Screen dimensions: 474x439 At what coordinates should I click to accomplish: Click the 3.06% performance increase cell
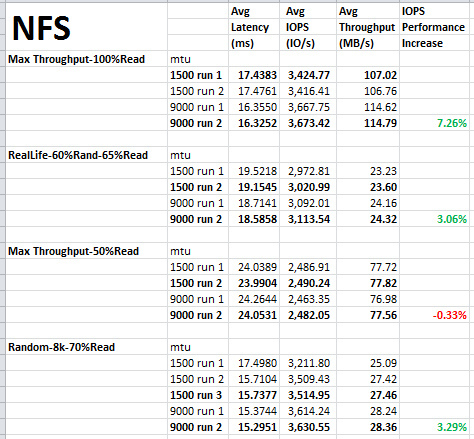click(x=435, y=219)
